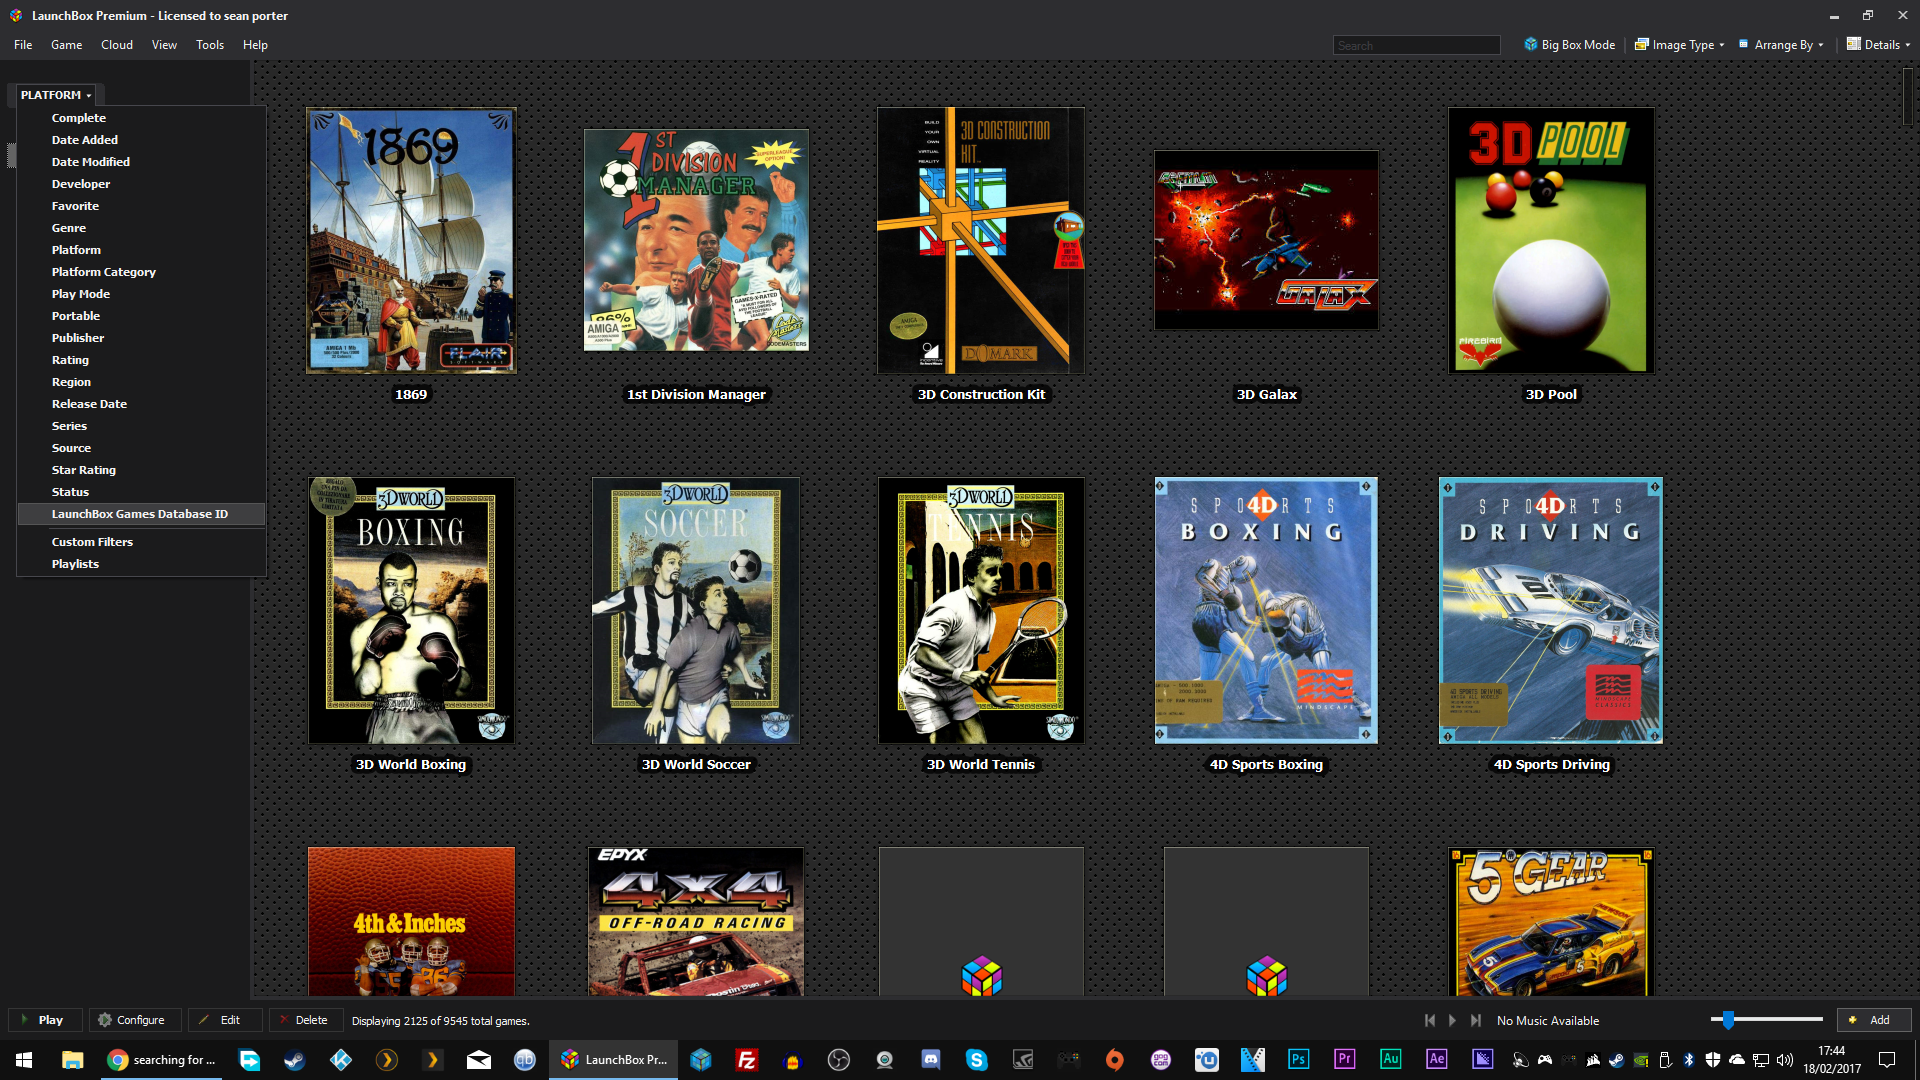Select the 1869 game cover
This screenshot has height=1080, width=1920.
click(411, 240)
